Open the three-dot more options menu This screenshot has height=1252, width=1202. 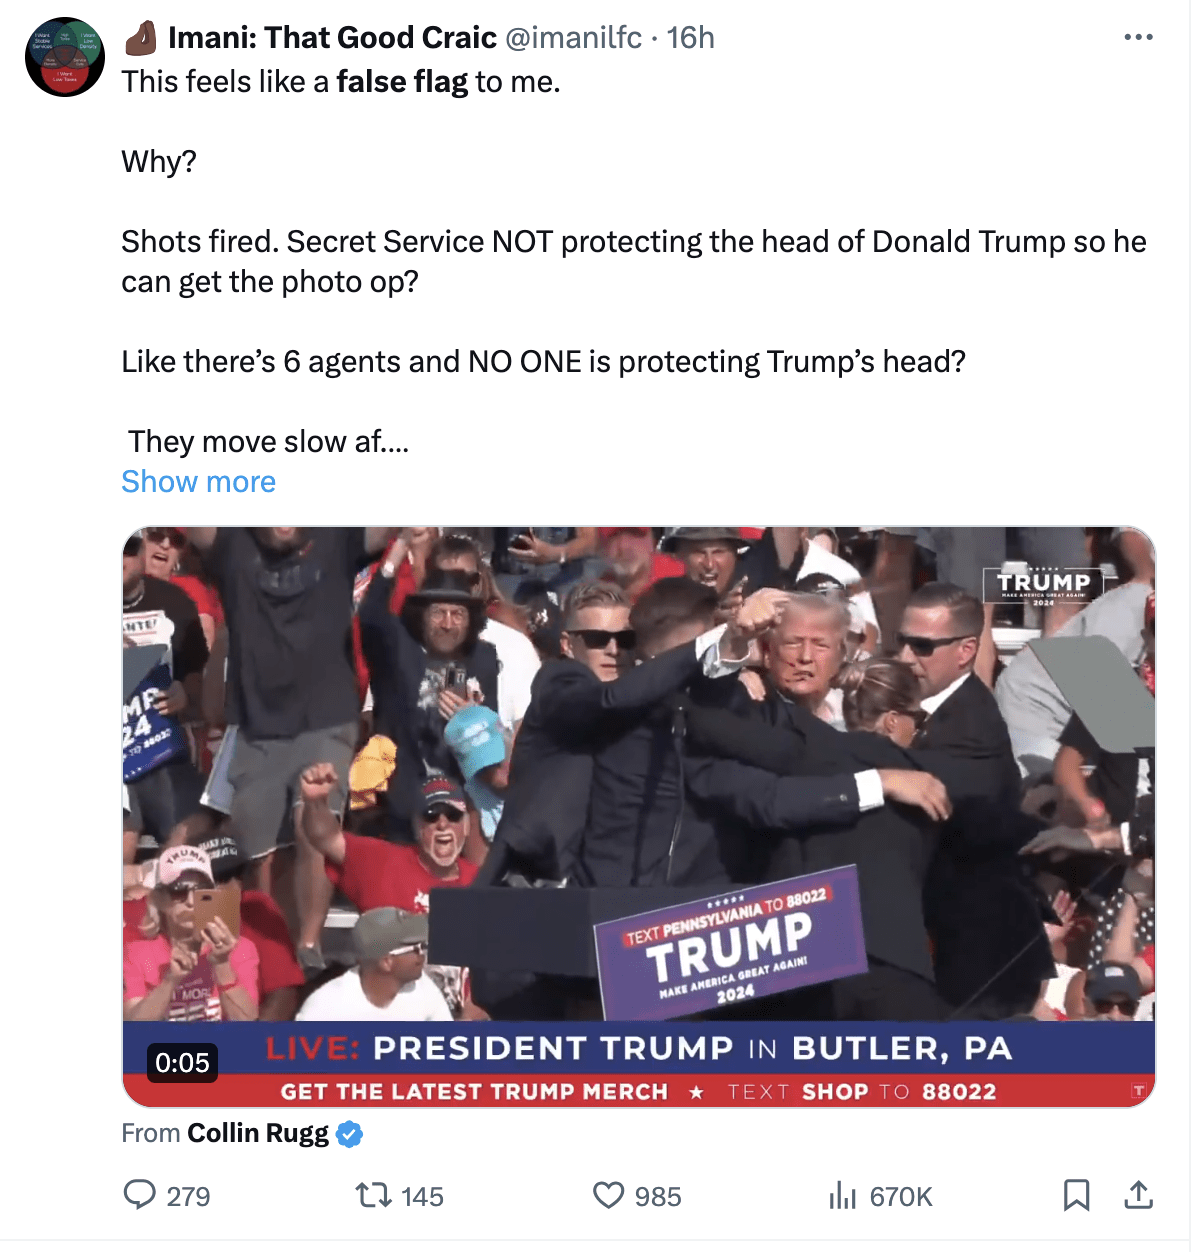click(1138, 37)
